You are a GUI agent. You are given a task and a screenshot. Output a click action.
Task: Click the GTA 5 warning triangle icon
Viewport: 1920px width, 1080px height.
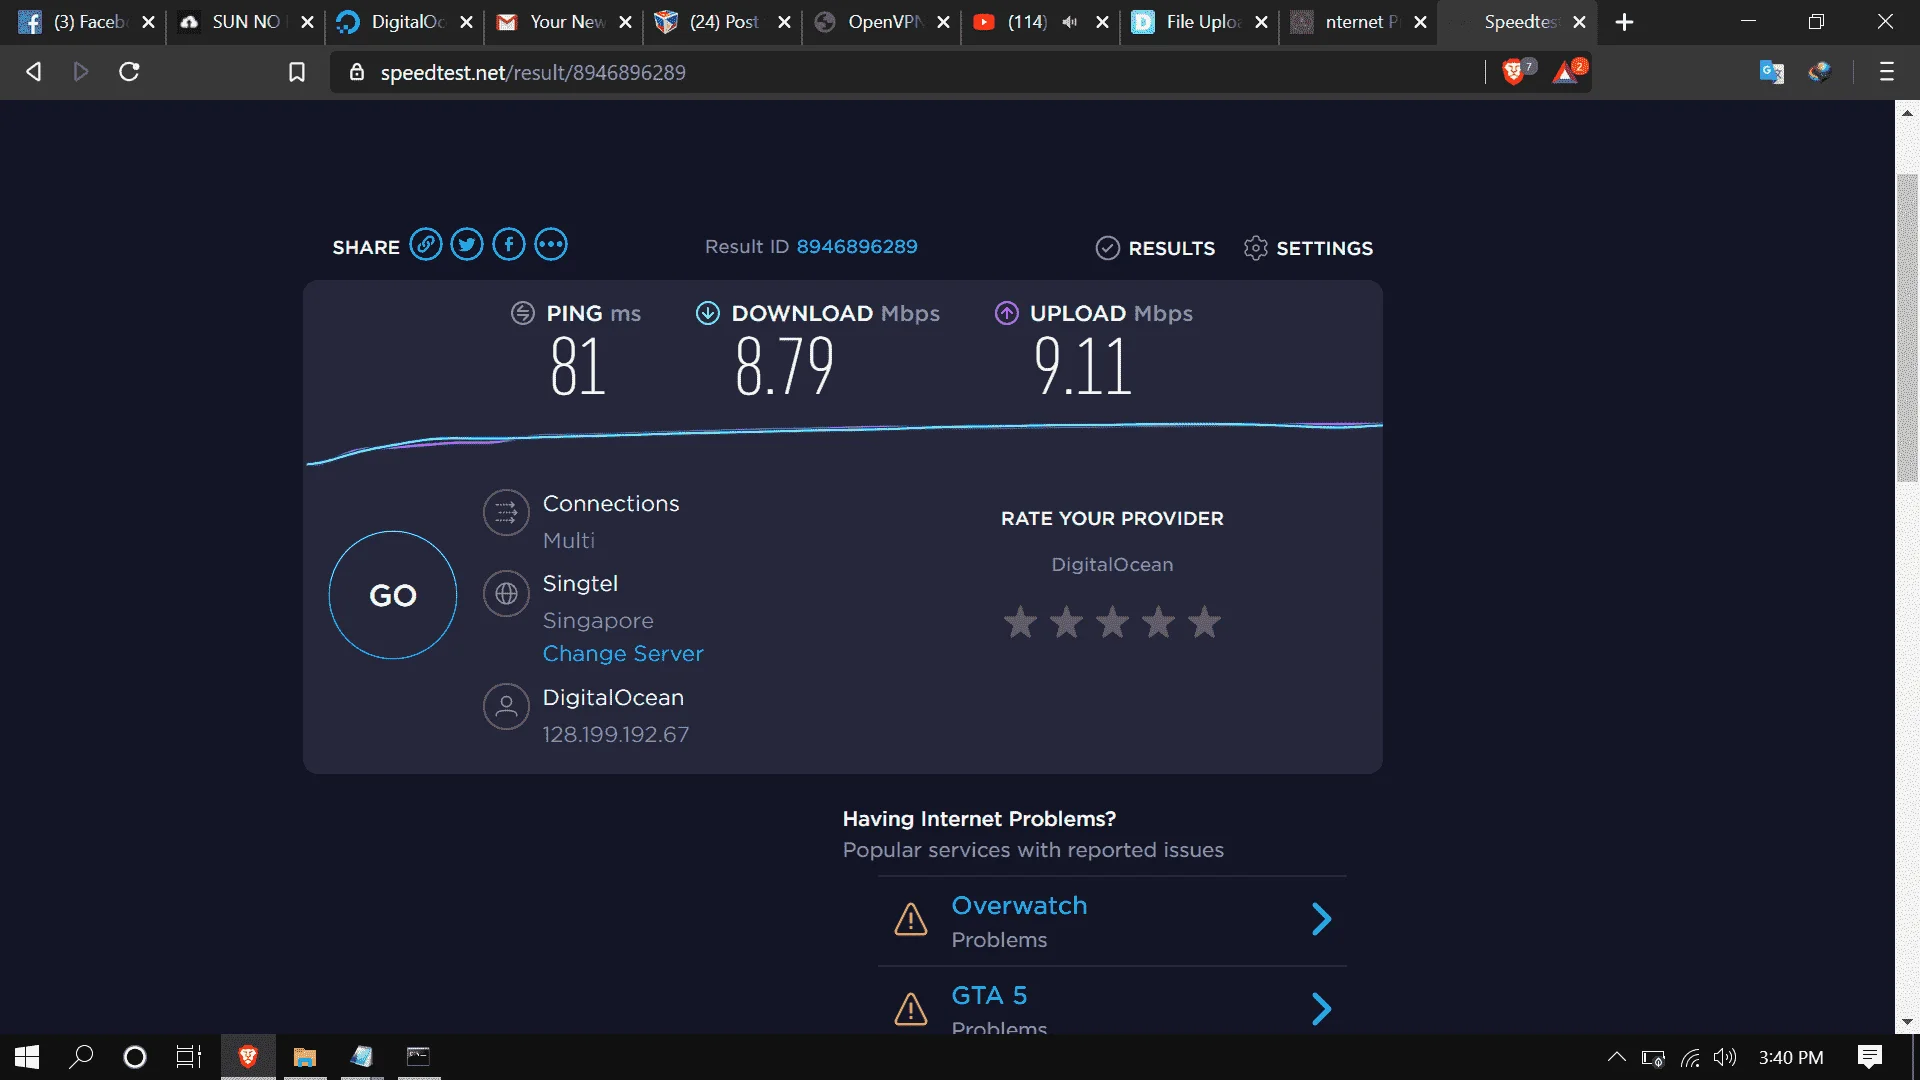pyautogui.click(x=911, y=1009)
